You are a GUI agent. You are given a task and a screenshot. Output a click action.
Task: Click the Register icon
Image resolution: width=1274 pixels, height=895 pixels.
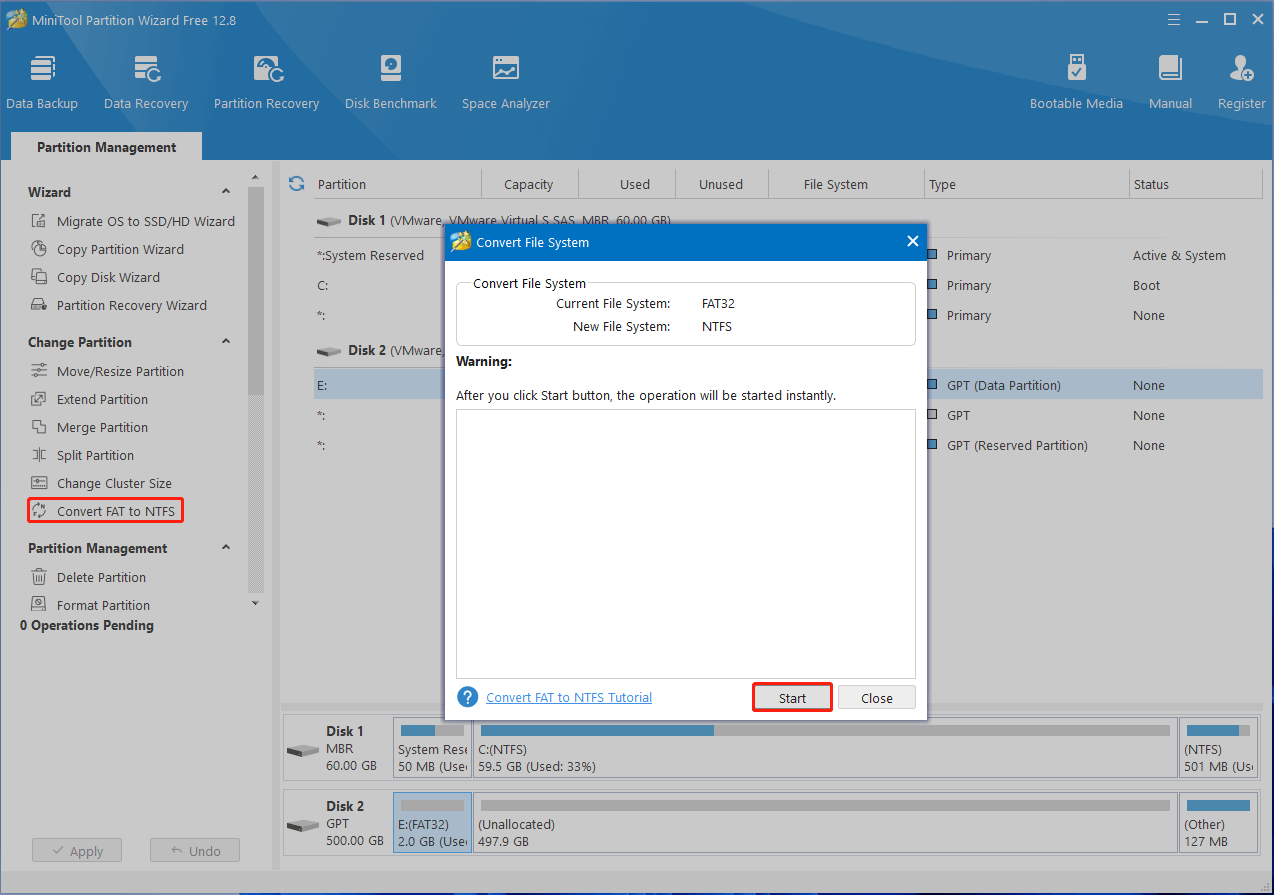(1241, 82)
